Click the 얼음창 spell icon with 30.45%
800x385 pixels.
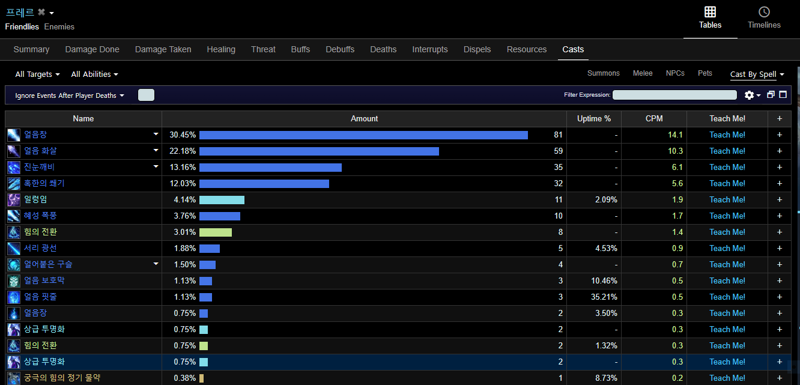click(14, 135)
